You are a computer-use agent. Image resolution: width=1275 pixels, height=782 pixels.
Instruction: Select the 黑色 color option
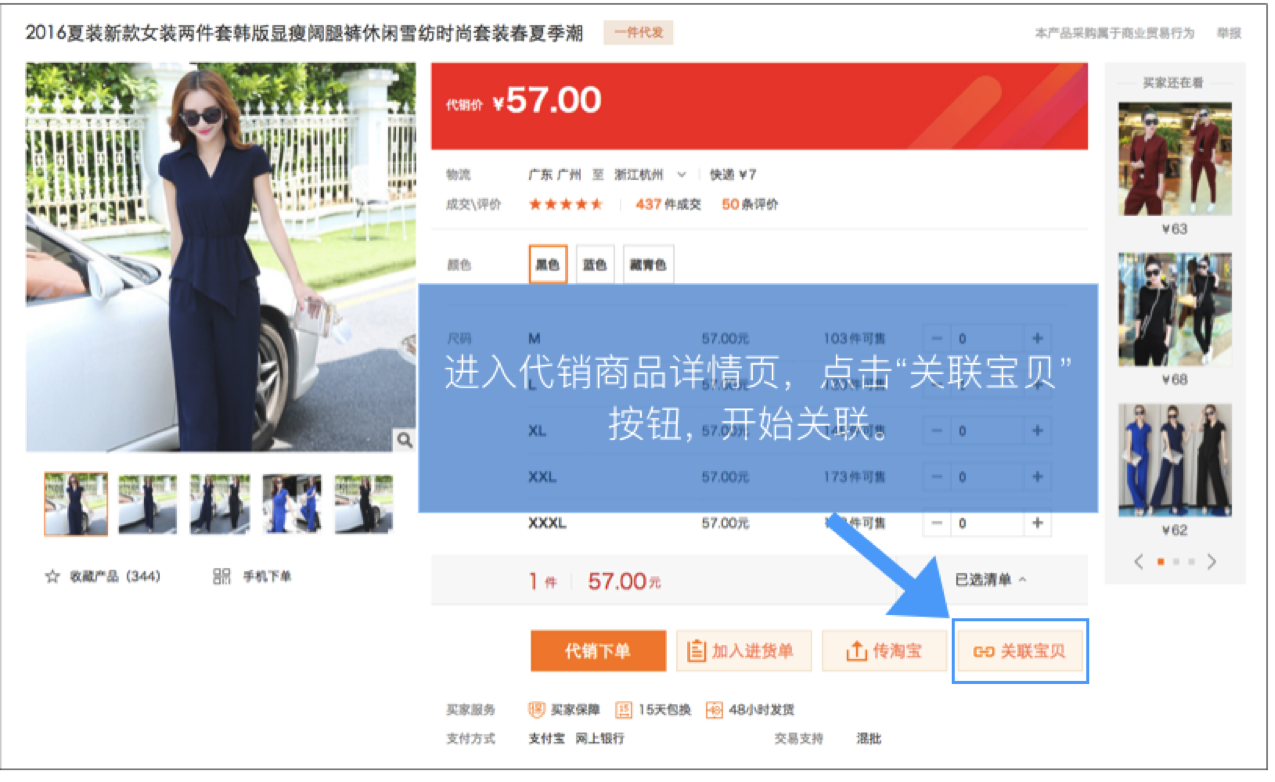(547, 264)
